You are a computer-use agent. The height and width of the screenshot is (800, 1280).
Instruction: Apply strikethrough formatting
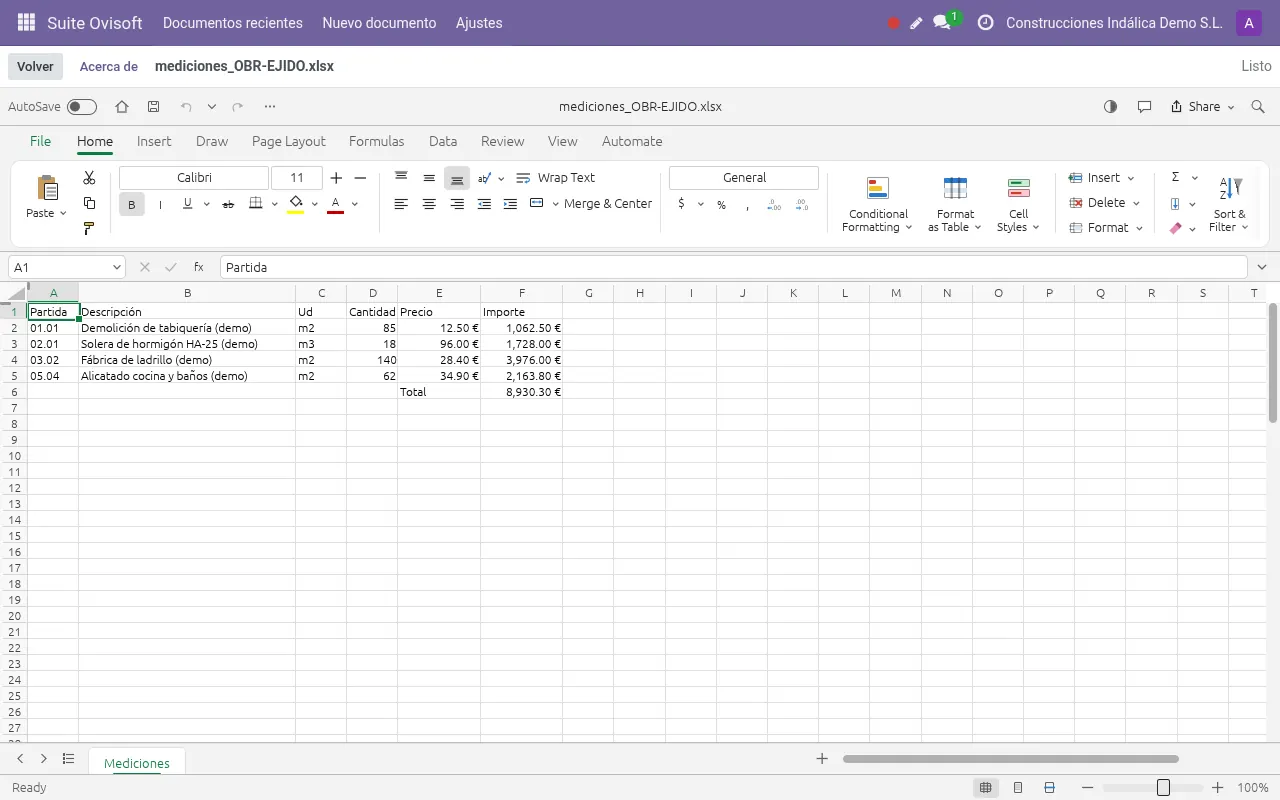[x=228, y=204]
